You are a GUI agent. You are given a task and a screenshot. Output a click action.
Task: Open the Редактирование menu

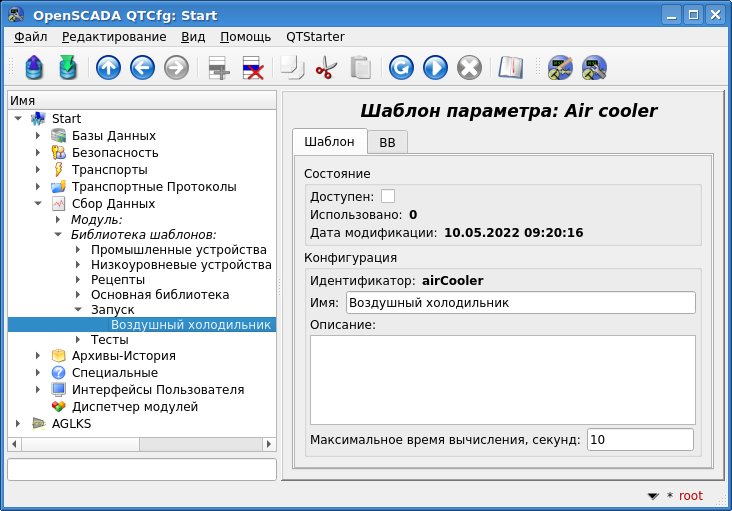pos(114,36)
